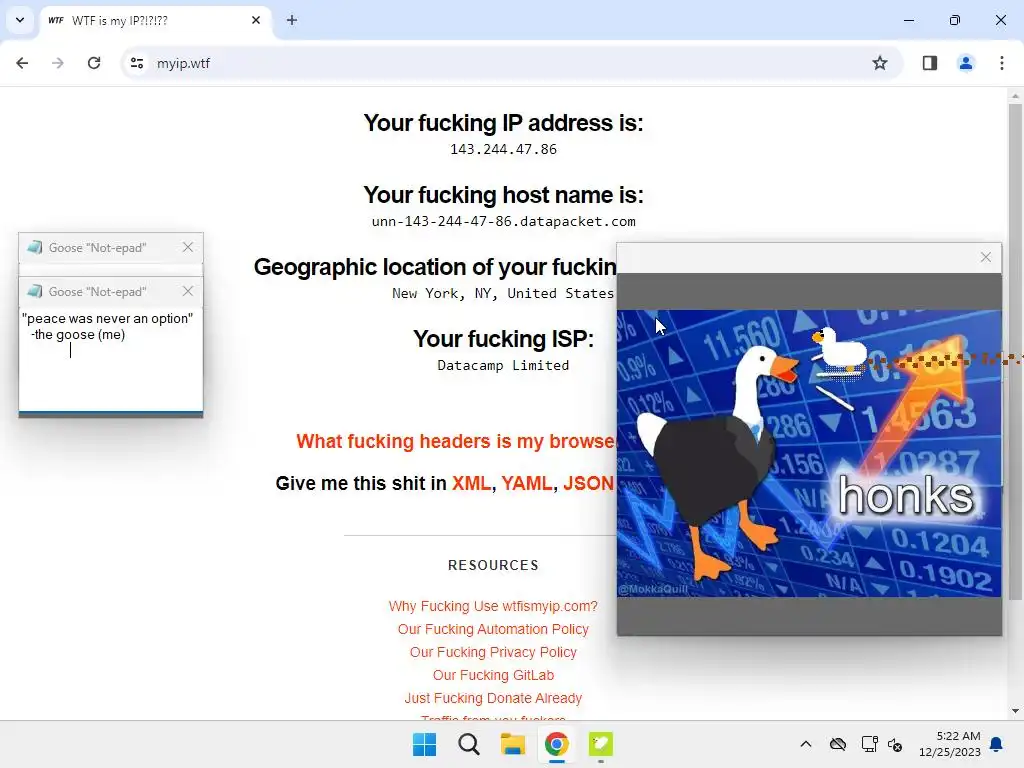1024x768 pixels.
Task: Select the WTF is my IP tab
Action: click(154, 21)
